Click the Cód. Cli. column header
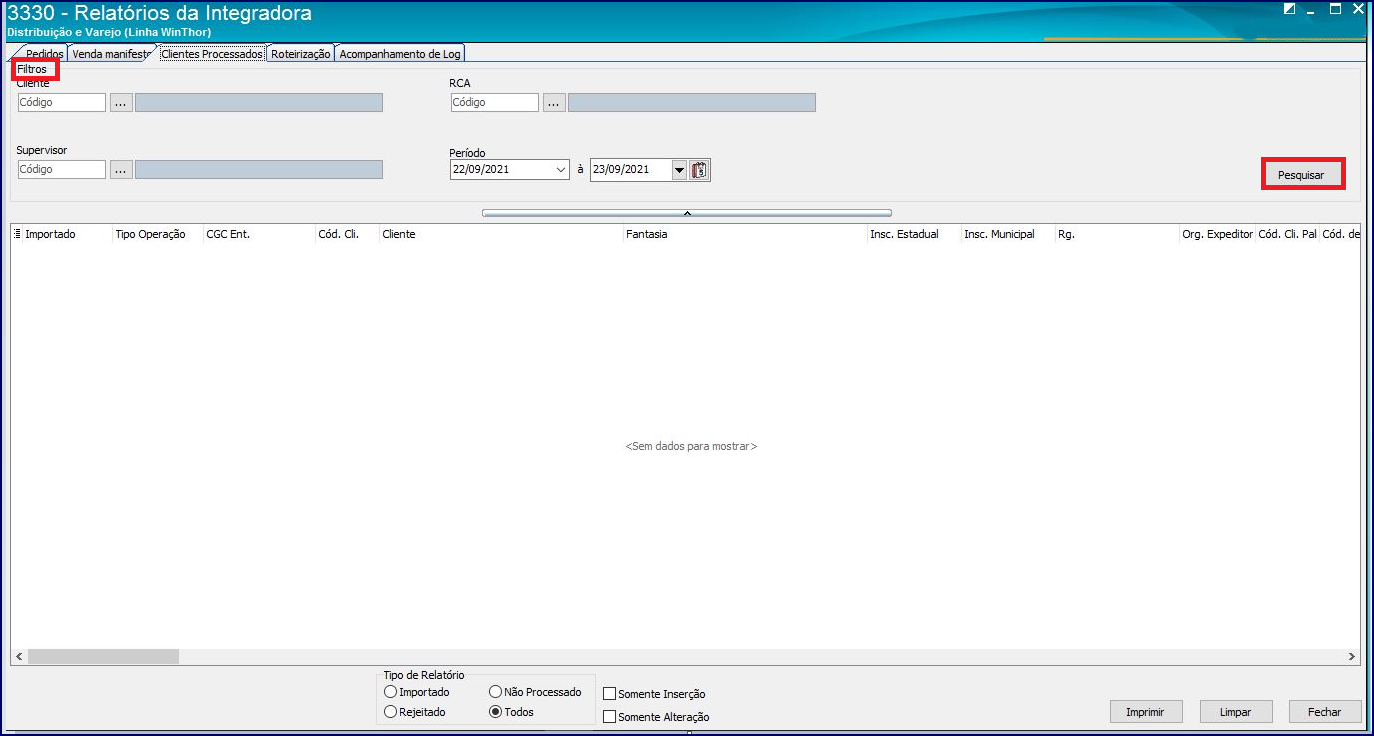 click(347, 234)
